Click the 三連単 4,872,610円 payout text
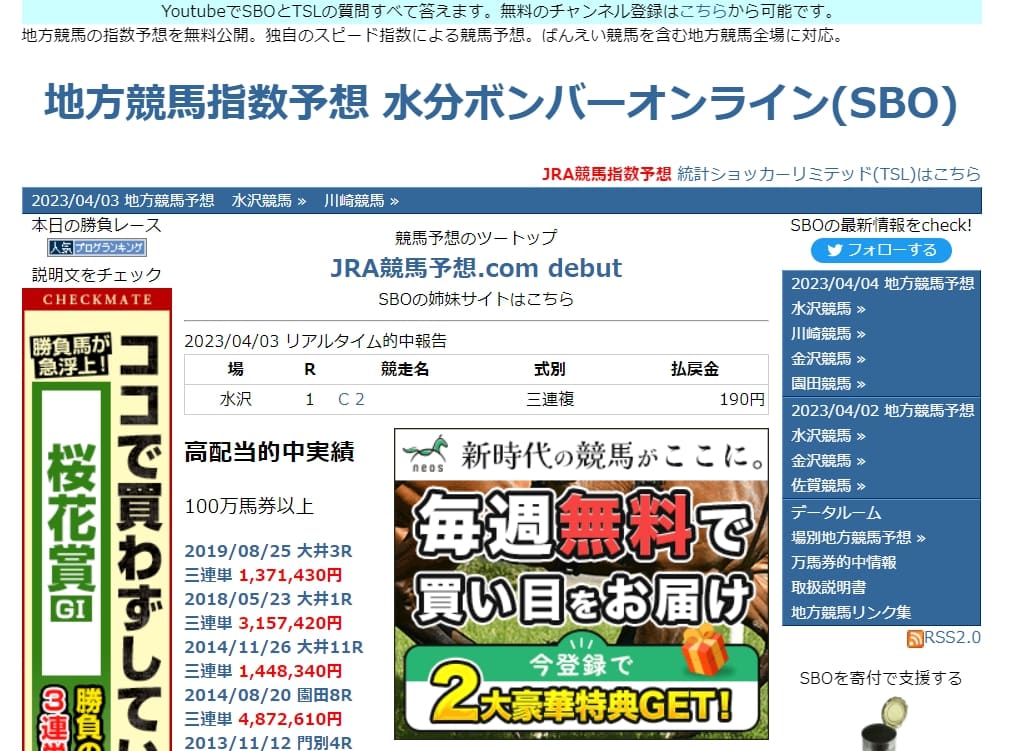This screenshot has height=751, width=1016. [263, 719]
